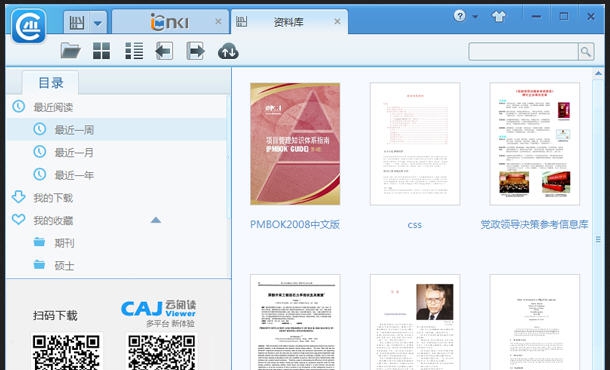Open file with the folder icon
610x370 pixels.
point(70,51)
